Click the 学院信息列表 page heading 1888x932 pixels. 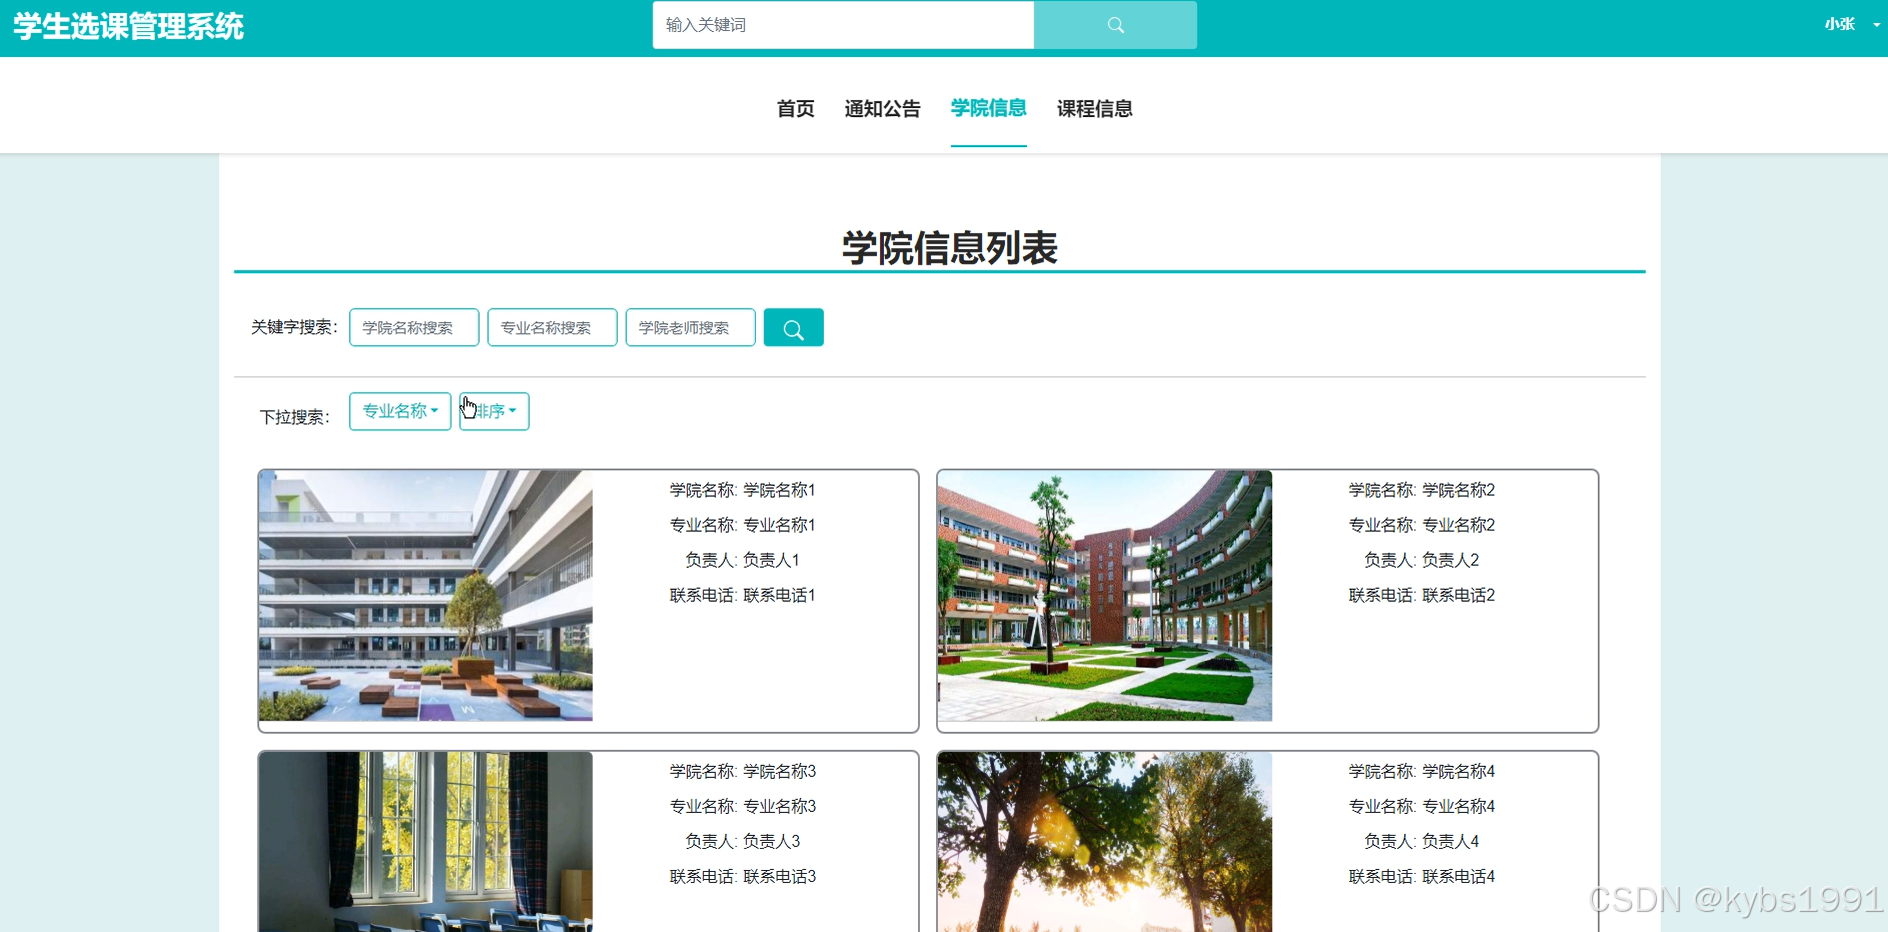949,248
